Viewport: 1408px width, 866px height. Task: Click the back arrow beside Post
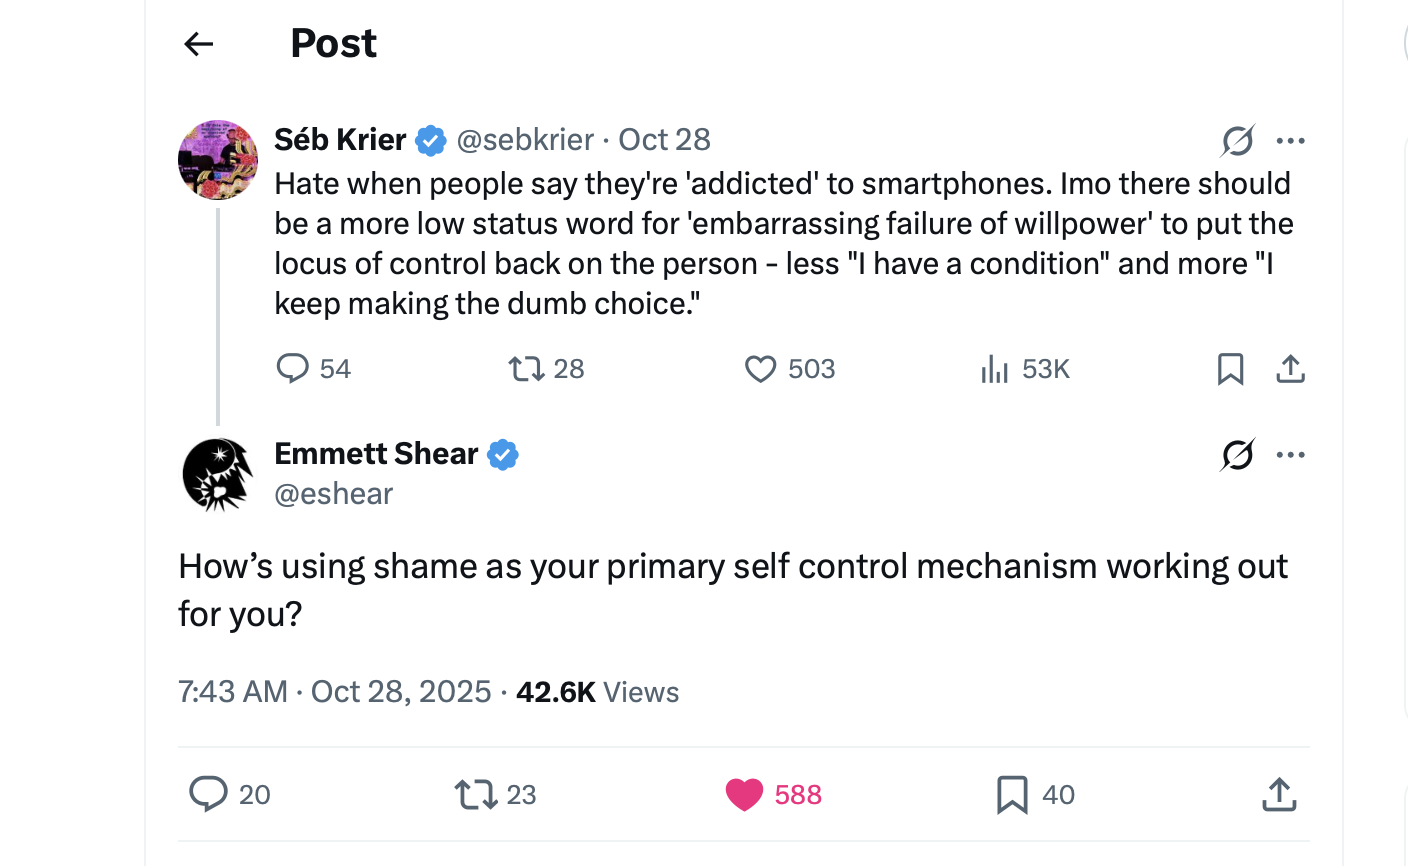[x=199, y=44]
